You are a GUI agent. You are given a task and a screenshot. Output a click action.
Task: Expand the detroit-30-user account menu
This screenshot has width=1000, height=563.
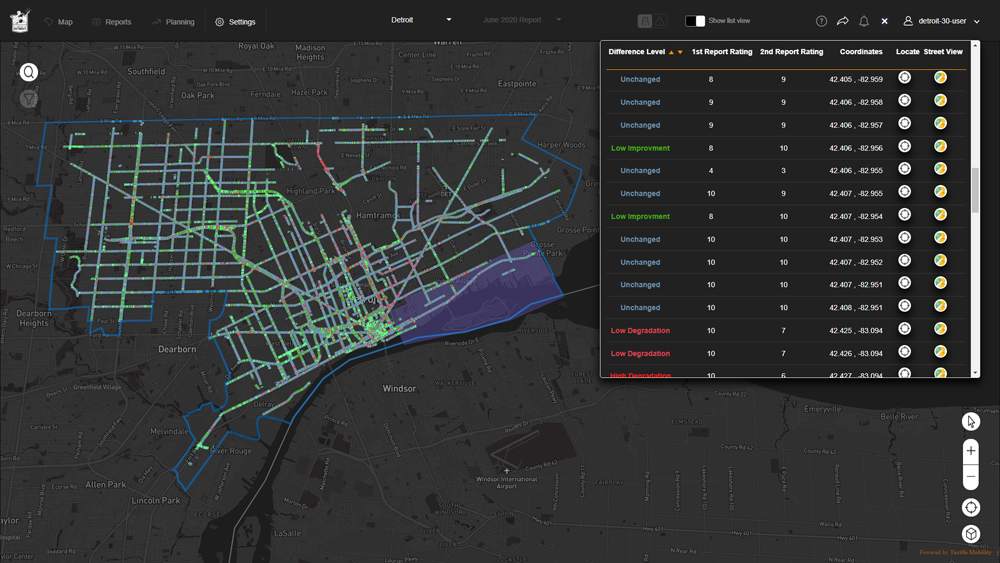941,21
